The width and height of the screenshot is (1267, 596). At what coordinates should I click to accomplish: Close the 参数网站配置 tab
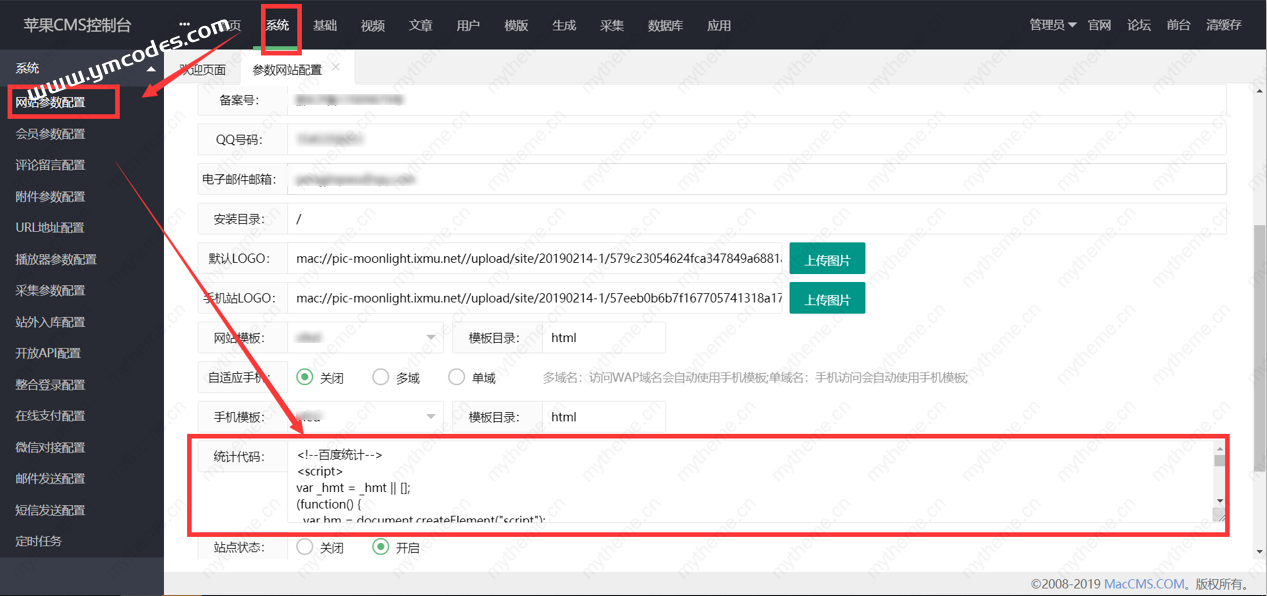(x=336, y=67)
